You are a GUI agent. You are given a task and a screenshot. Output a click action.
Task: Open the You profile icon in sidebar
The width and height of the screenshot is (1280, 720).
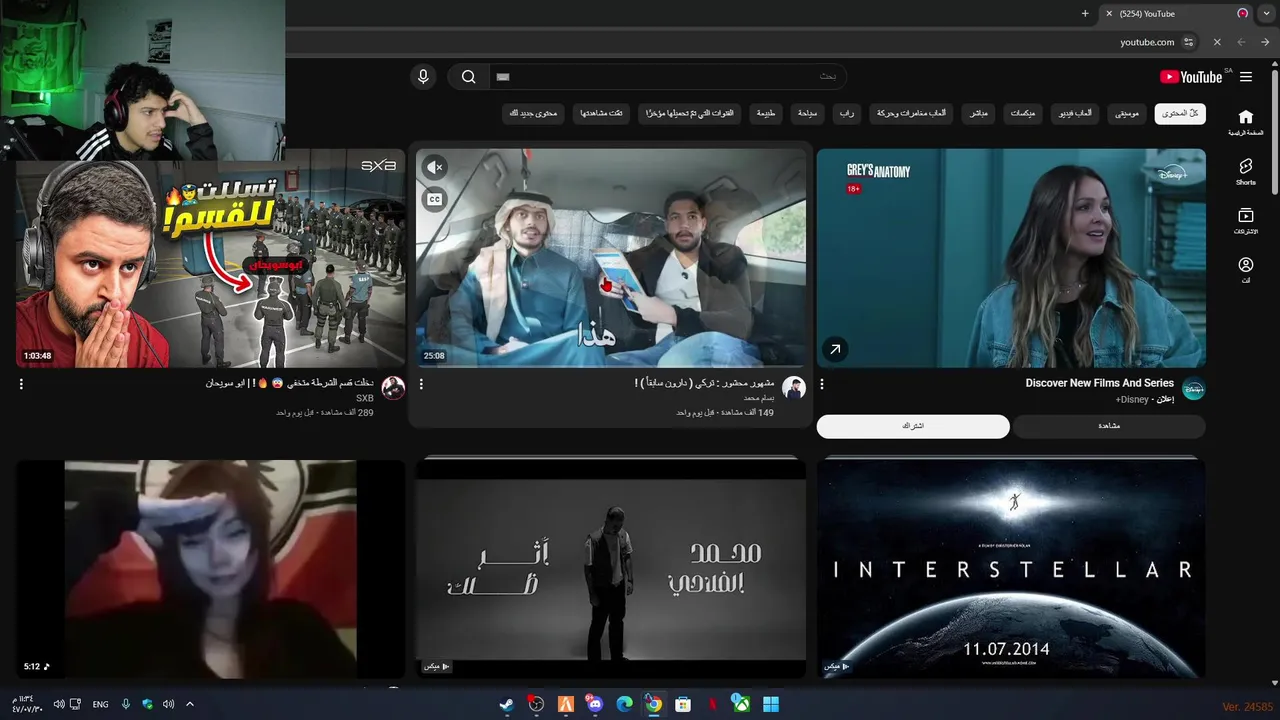(x=1246, y=270)
